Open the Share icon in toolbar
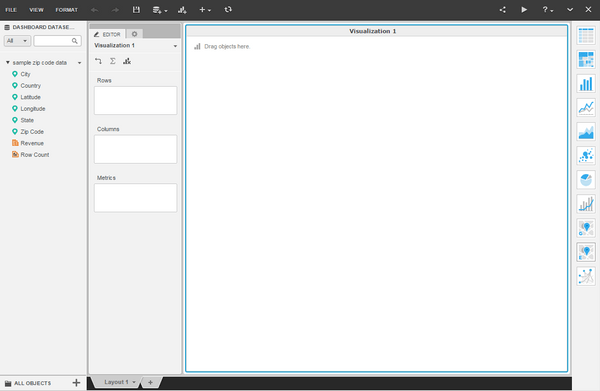 point(502,10)
